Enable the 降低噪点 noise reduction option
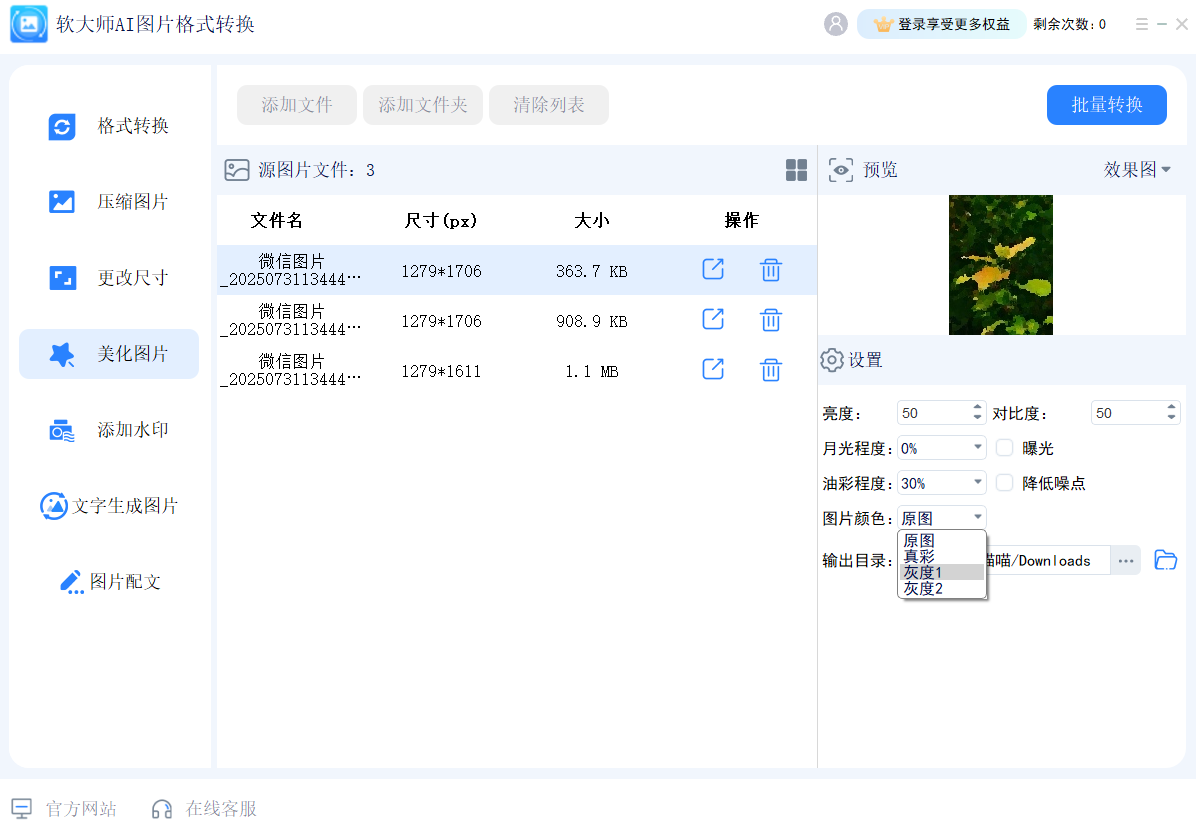This screenshot has width=1196, height=834. click(1004, 482)
